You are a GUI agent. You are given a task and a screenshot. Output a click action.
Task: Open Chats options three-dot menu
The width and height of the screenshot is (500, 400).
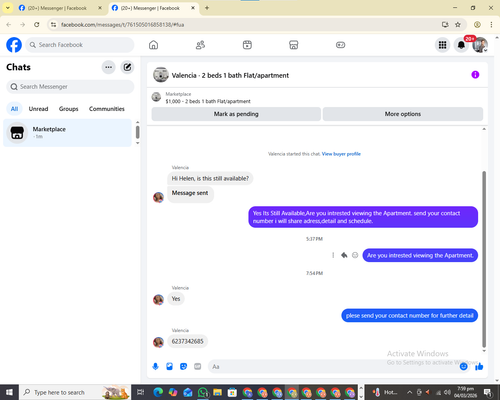pos(108,67)
